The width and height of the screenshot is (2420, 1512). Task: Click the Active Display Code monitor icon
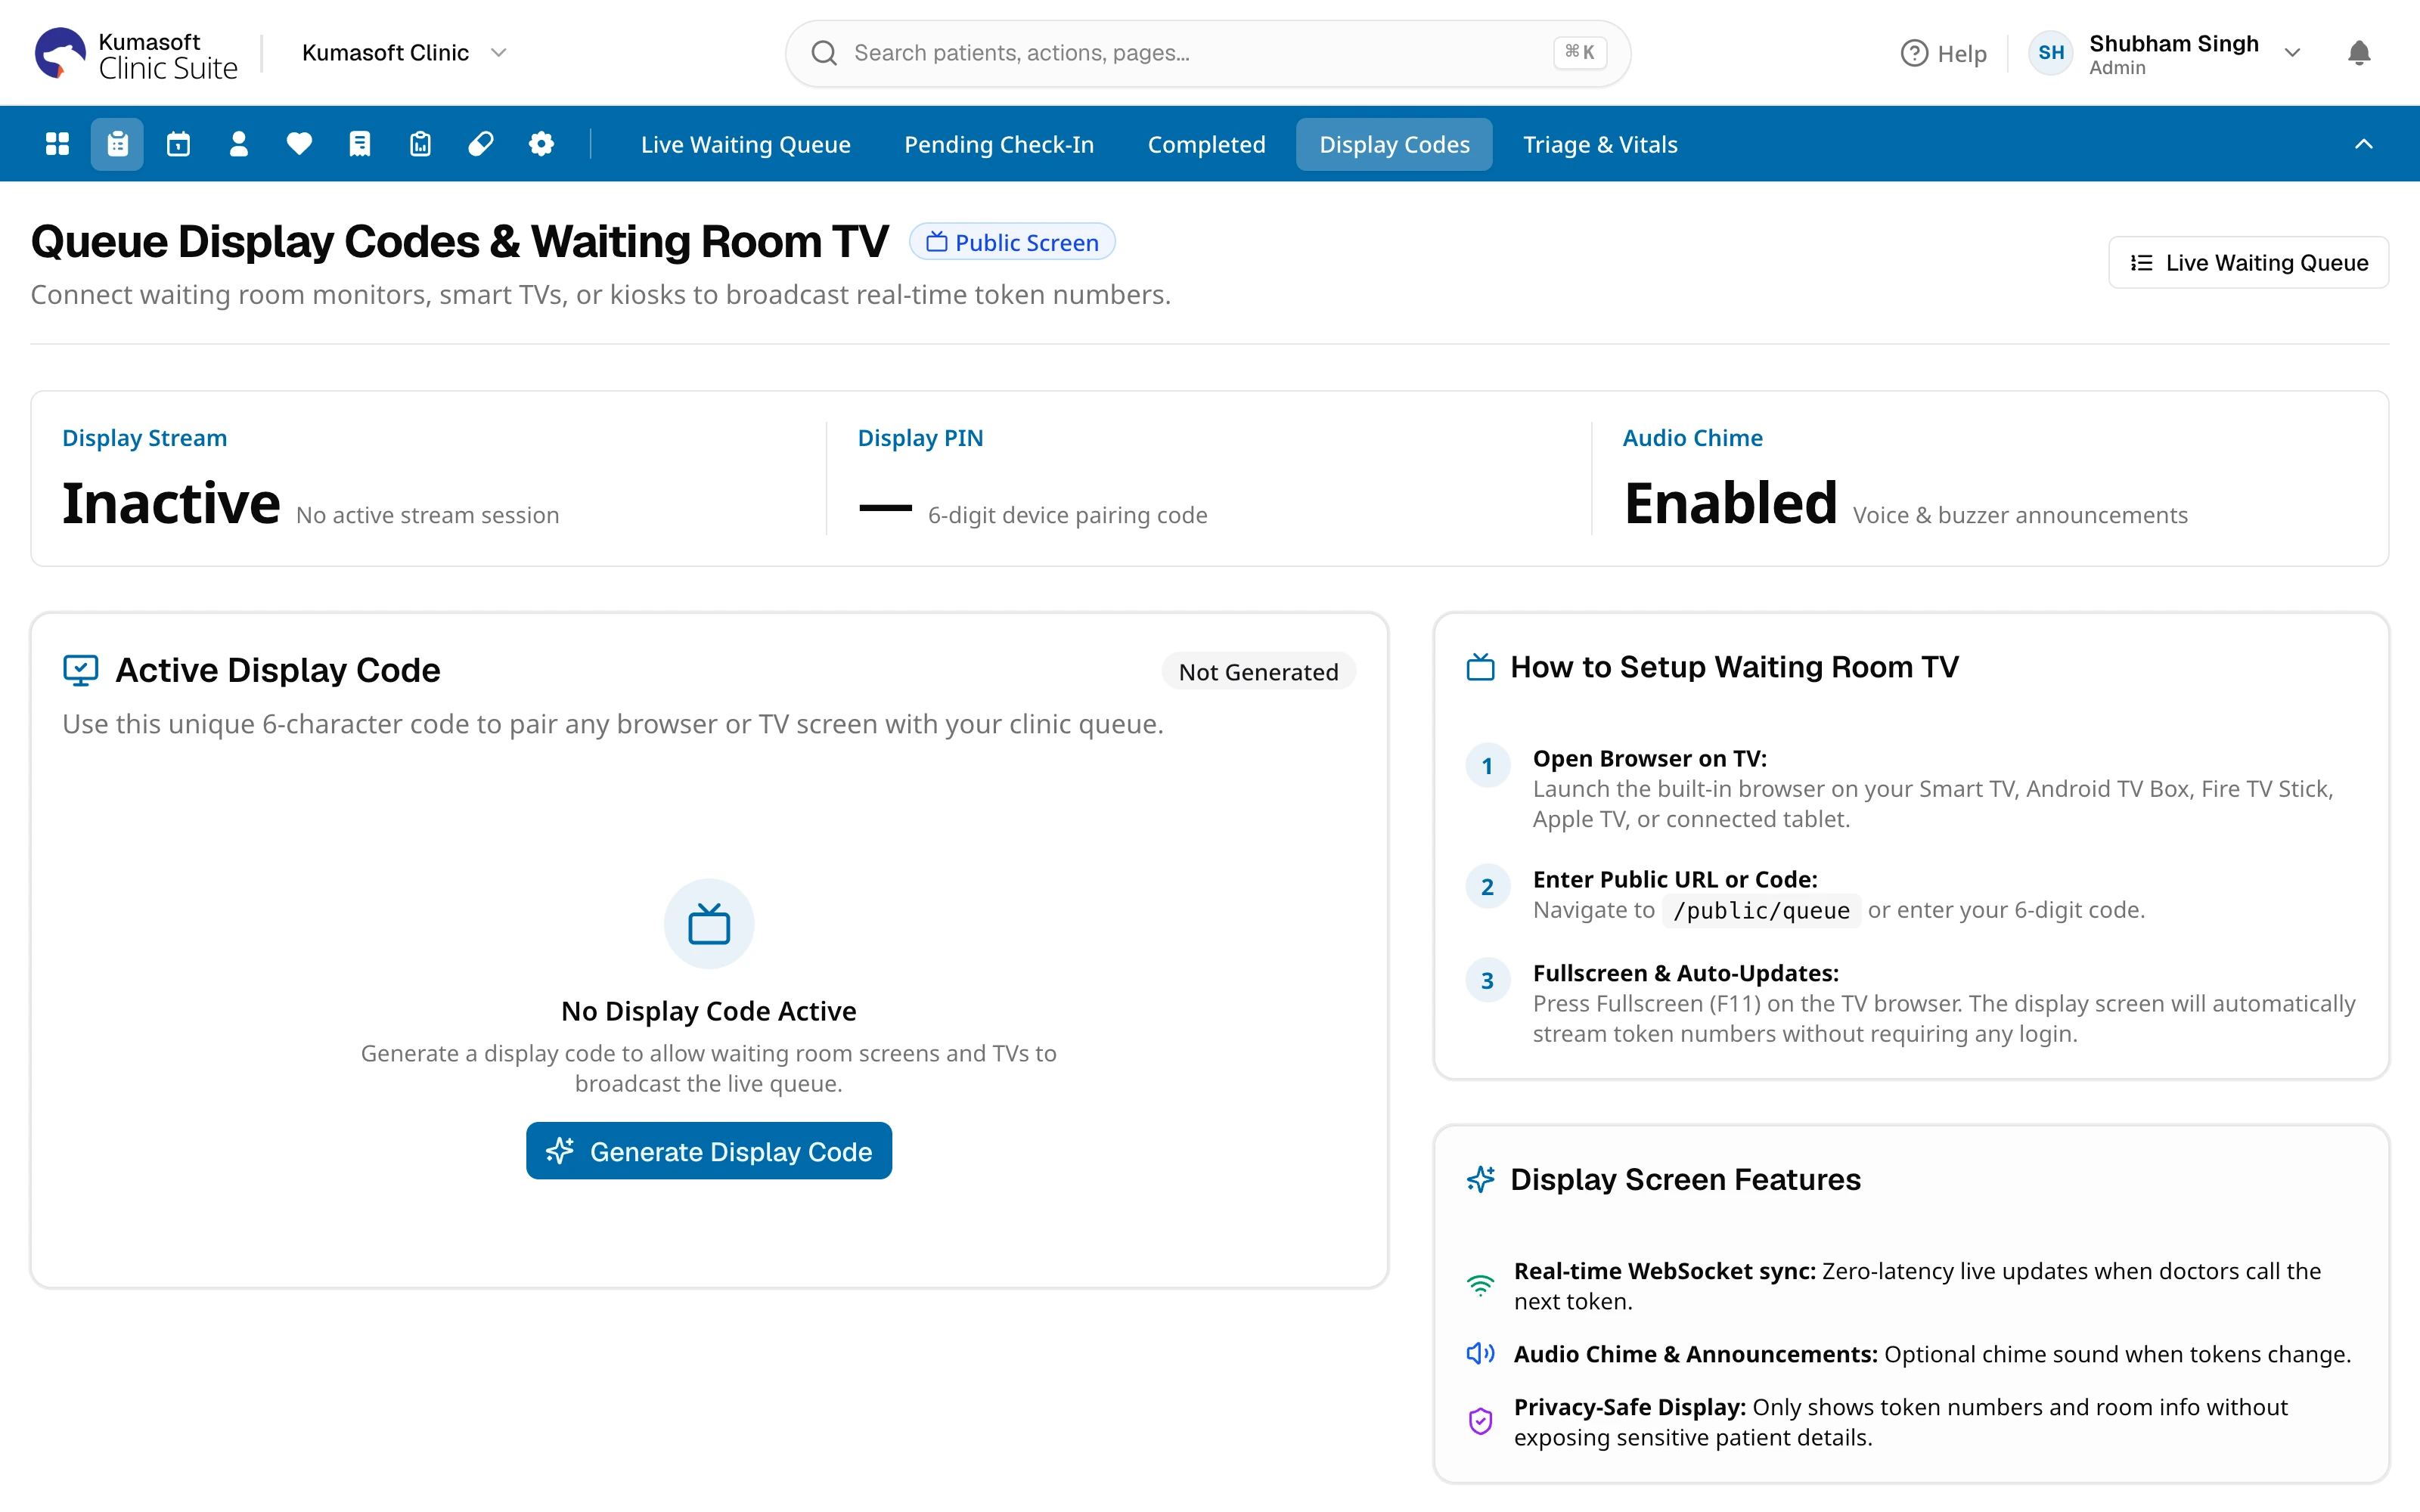point(81,670)
